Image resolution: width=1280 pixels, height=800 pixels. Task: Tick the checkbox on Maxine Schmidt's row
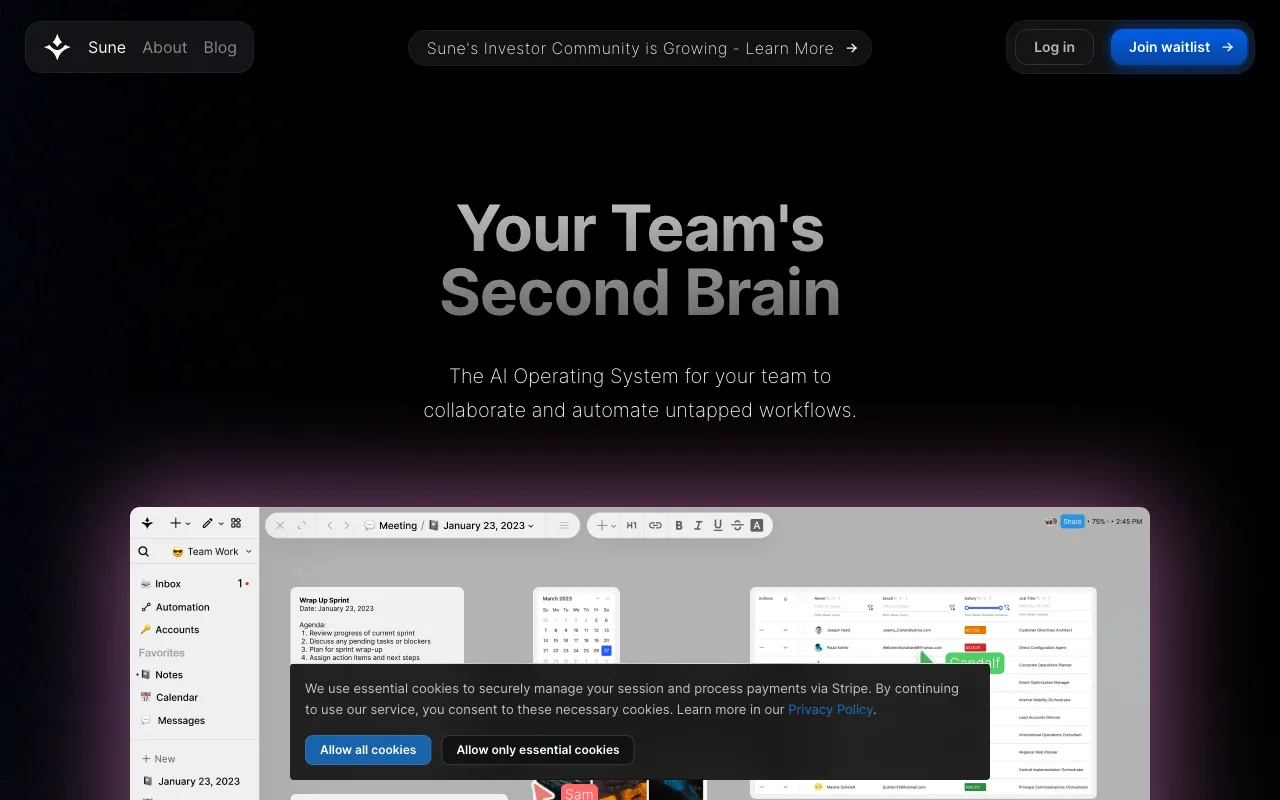(801, 787)
